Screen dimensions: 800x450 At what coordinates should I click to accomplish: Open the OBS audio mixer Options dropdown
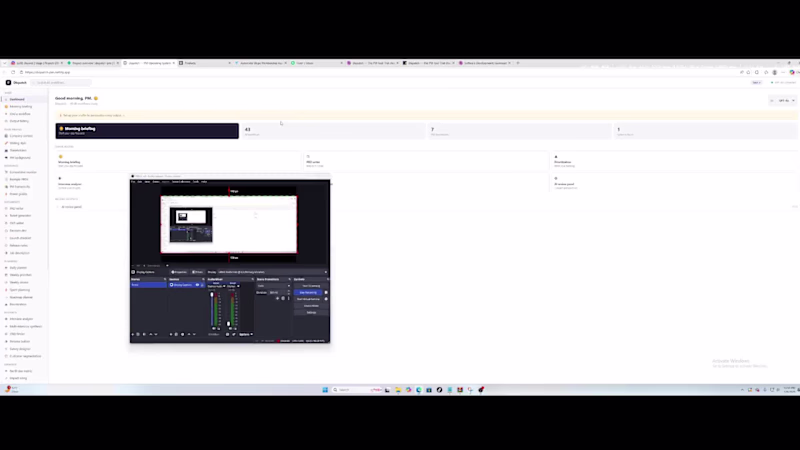[245, 335]
